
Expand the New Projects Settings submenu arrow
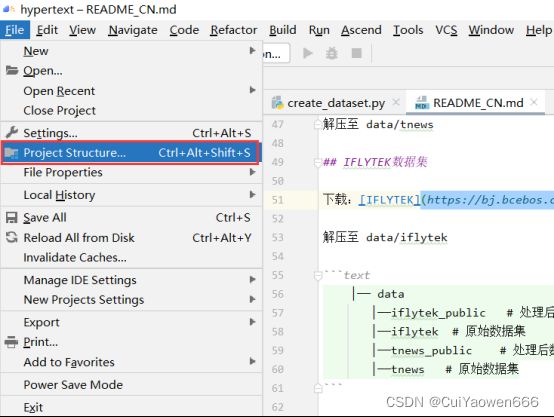point(252,299)
